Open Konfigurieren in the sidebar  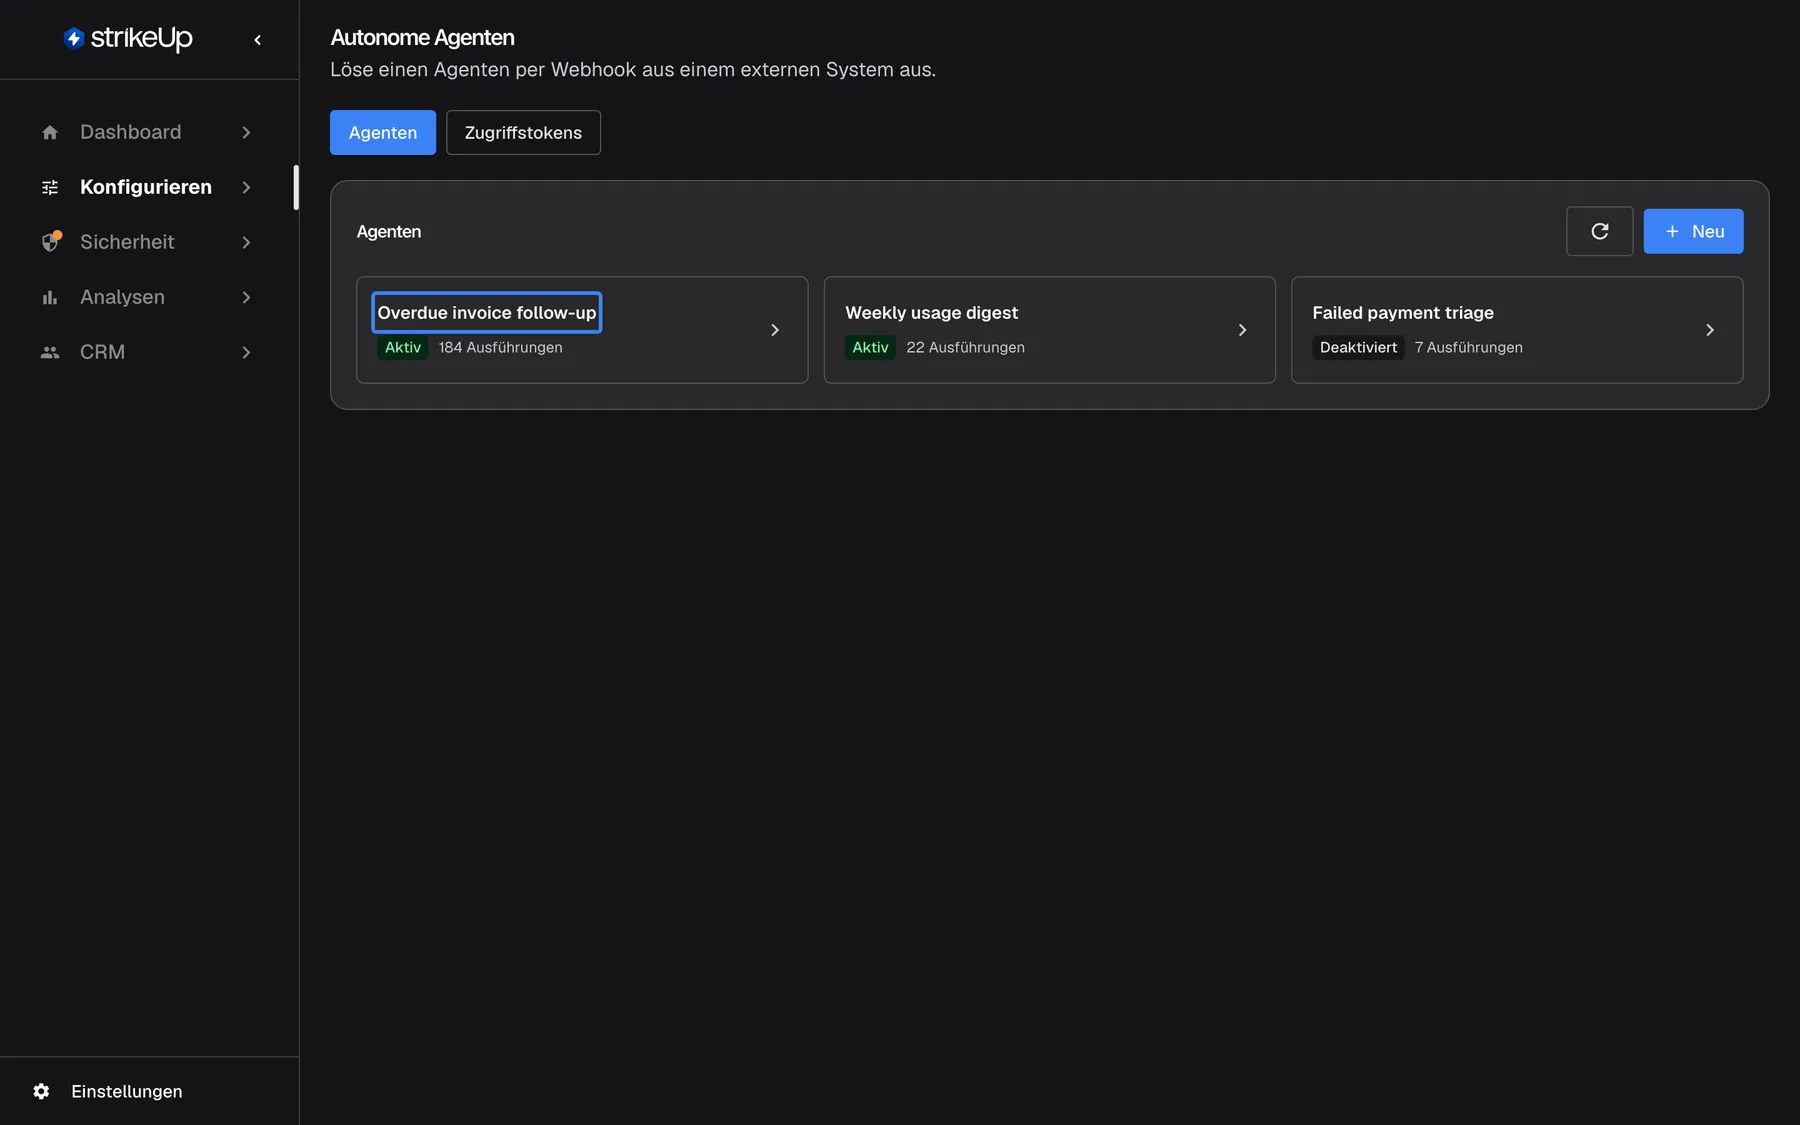[147, 187]
